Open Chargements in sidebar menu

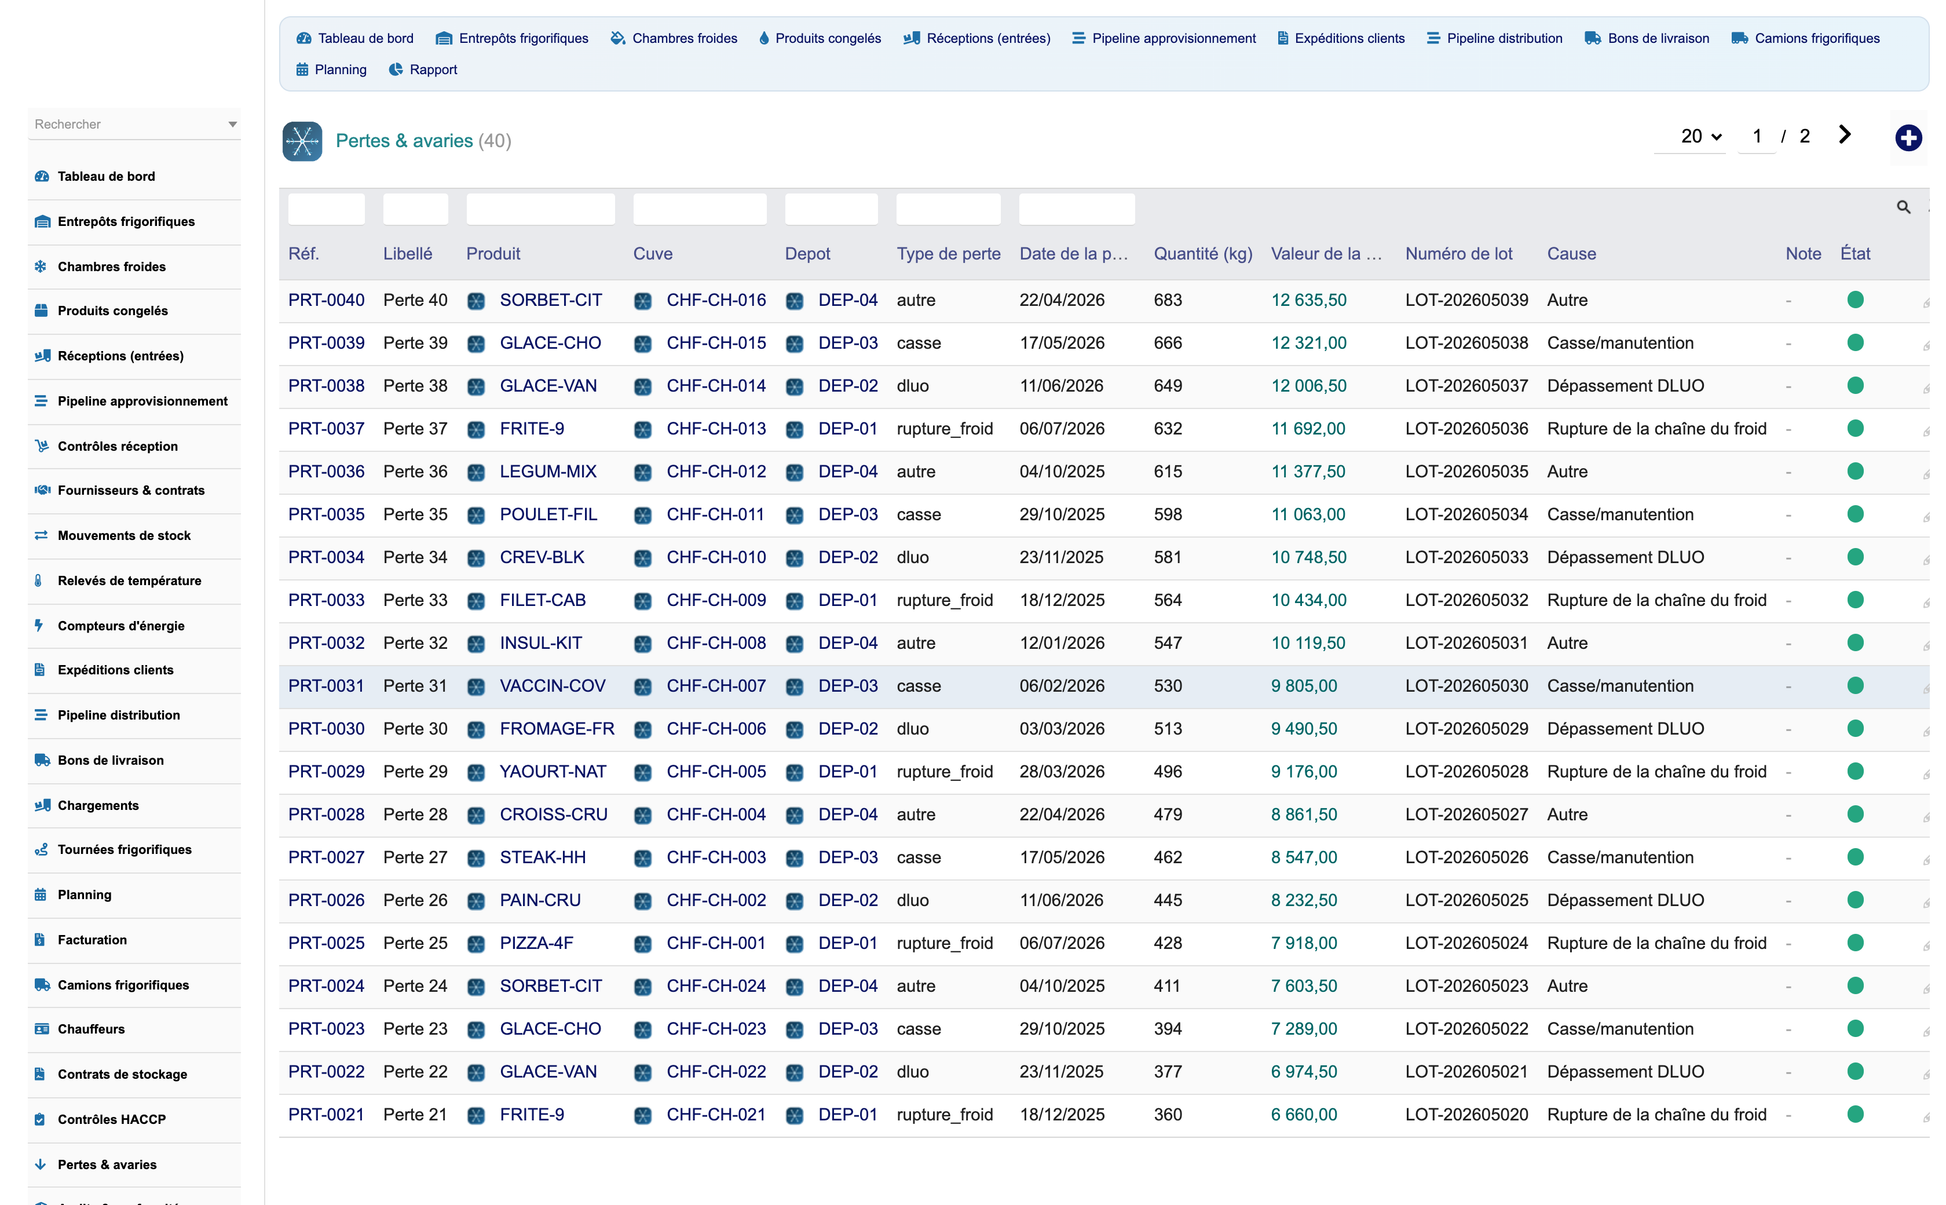click(98, 805)
